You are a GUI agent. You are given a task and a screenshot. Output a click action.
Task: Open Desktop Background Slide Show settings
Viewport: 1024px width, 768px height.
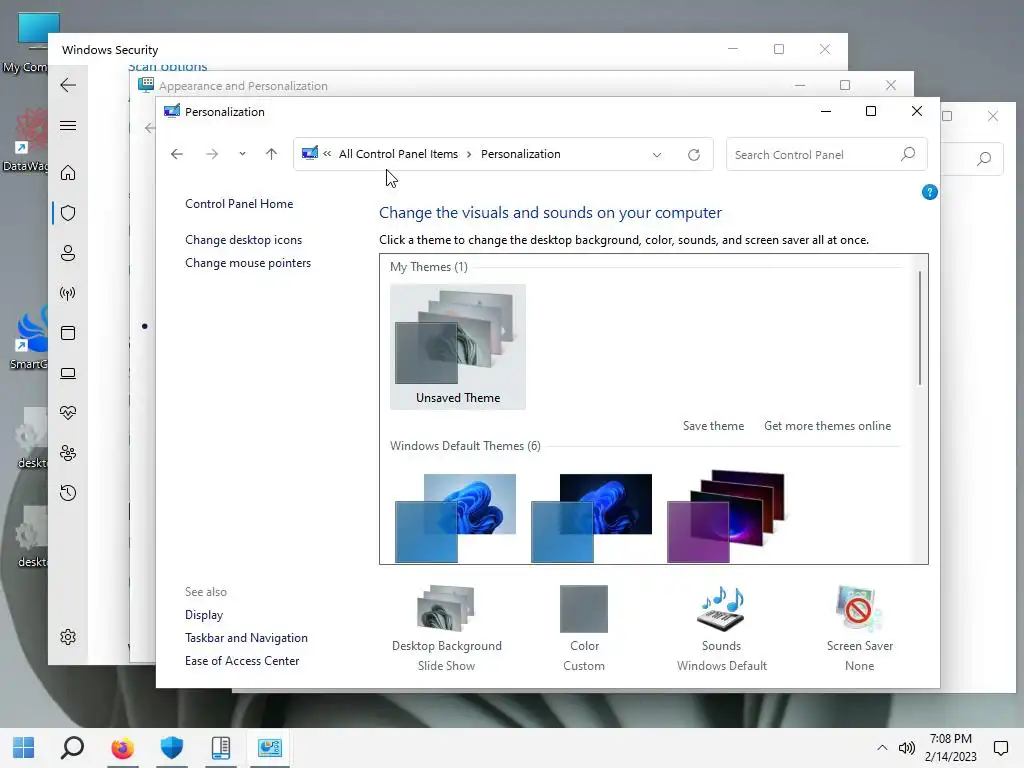[x=447, y=628]
